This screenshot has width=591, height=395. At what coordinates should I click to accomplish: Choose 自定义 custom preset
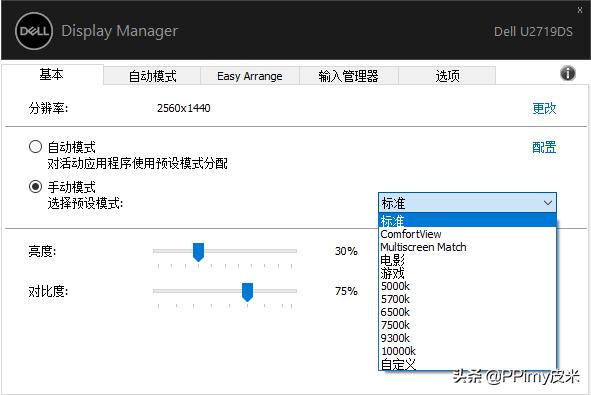coord(467,364)
